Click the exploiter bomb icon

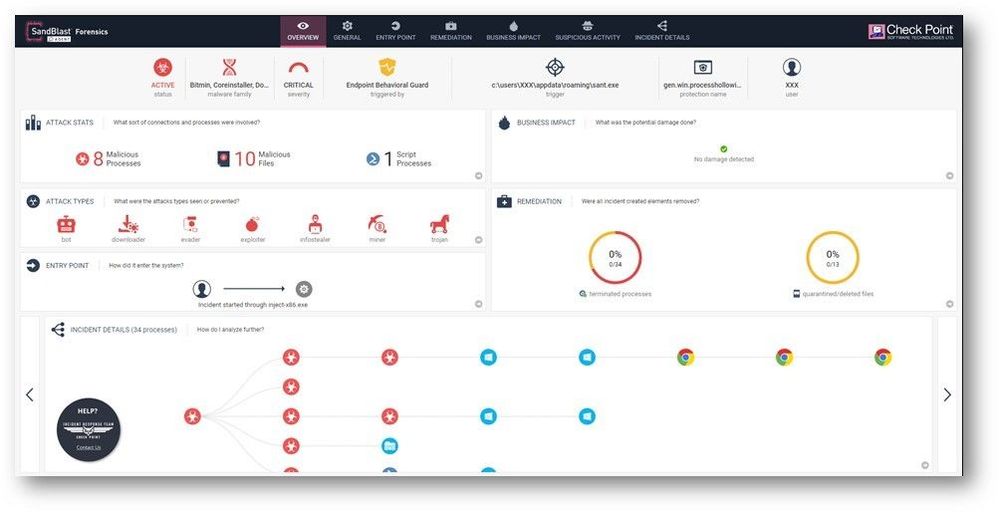point(253,224)
